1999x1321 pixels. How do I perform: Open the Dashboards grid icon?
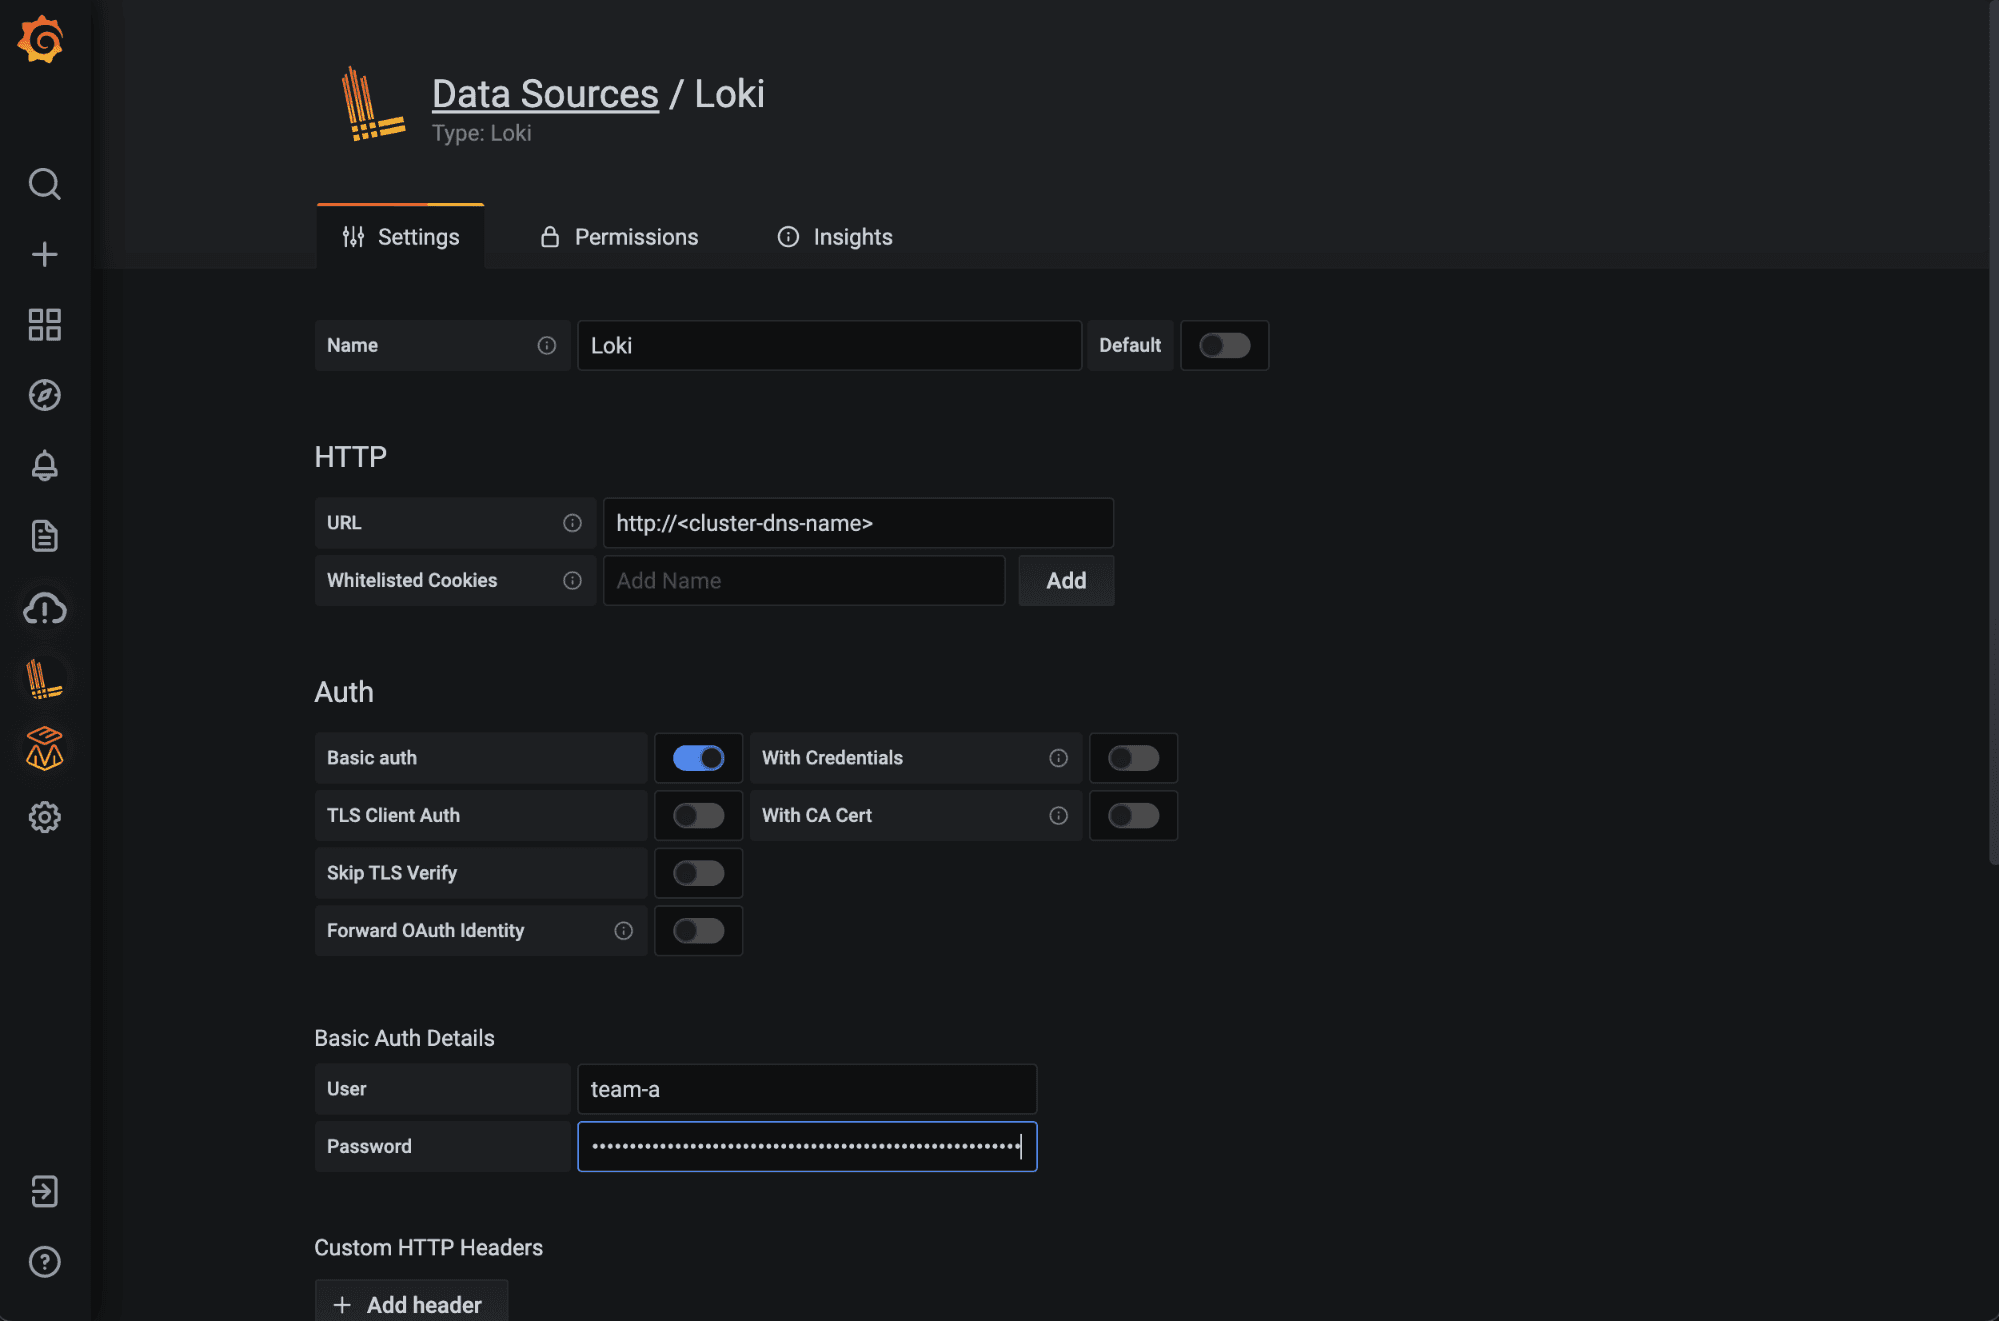[44, 324]
